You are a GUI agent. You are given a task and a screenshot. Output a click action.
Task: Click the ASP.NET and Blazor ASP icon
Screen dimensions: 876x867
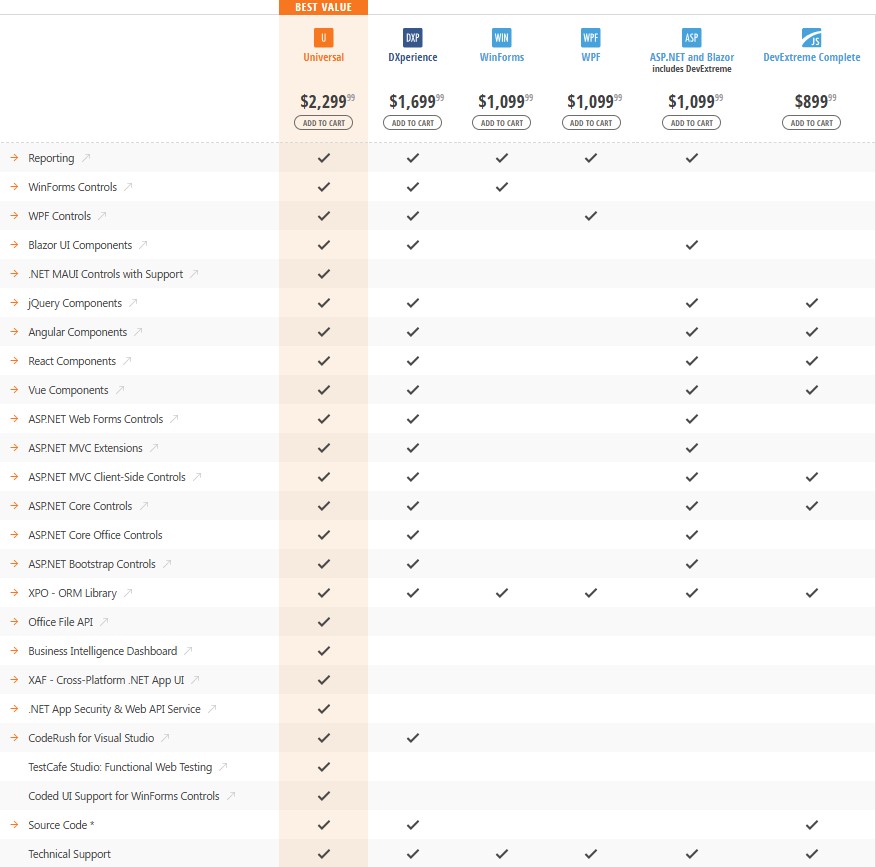(x=692, y=38)
